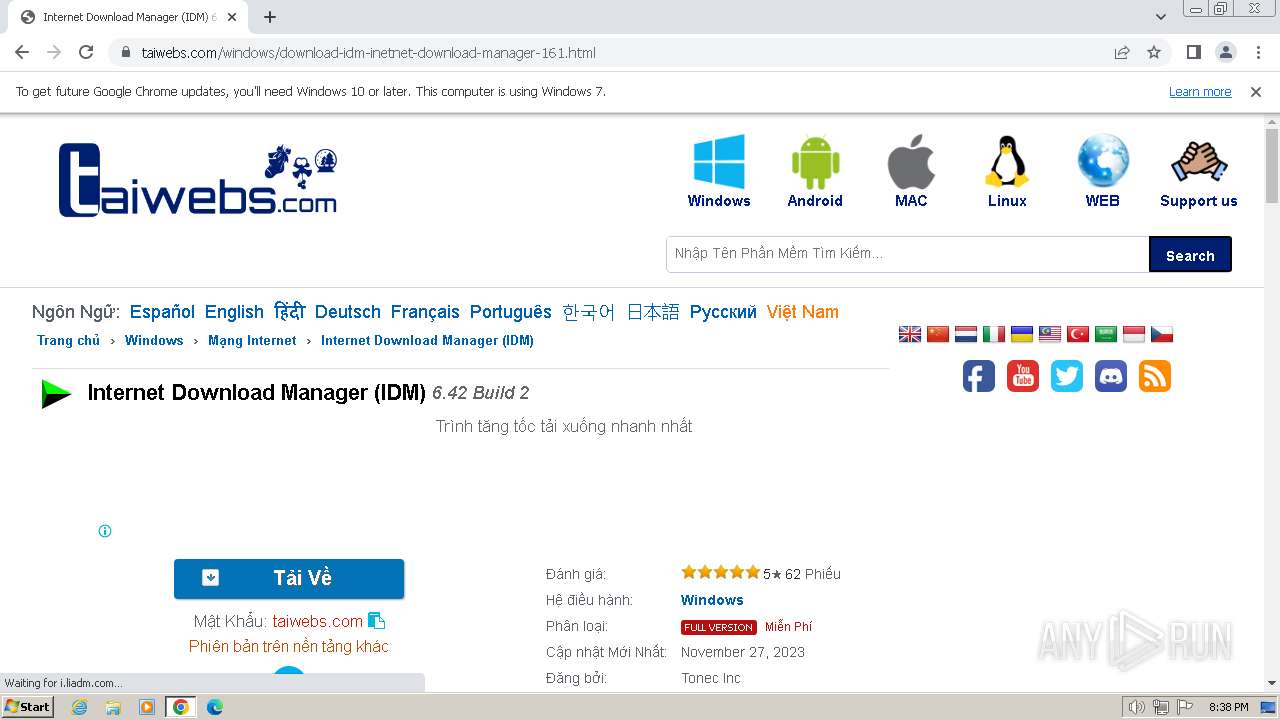1280x720 pixels.
Task: Click the UK flag language icon
Action: coord(910,334)
